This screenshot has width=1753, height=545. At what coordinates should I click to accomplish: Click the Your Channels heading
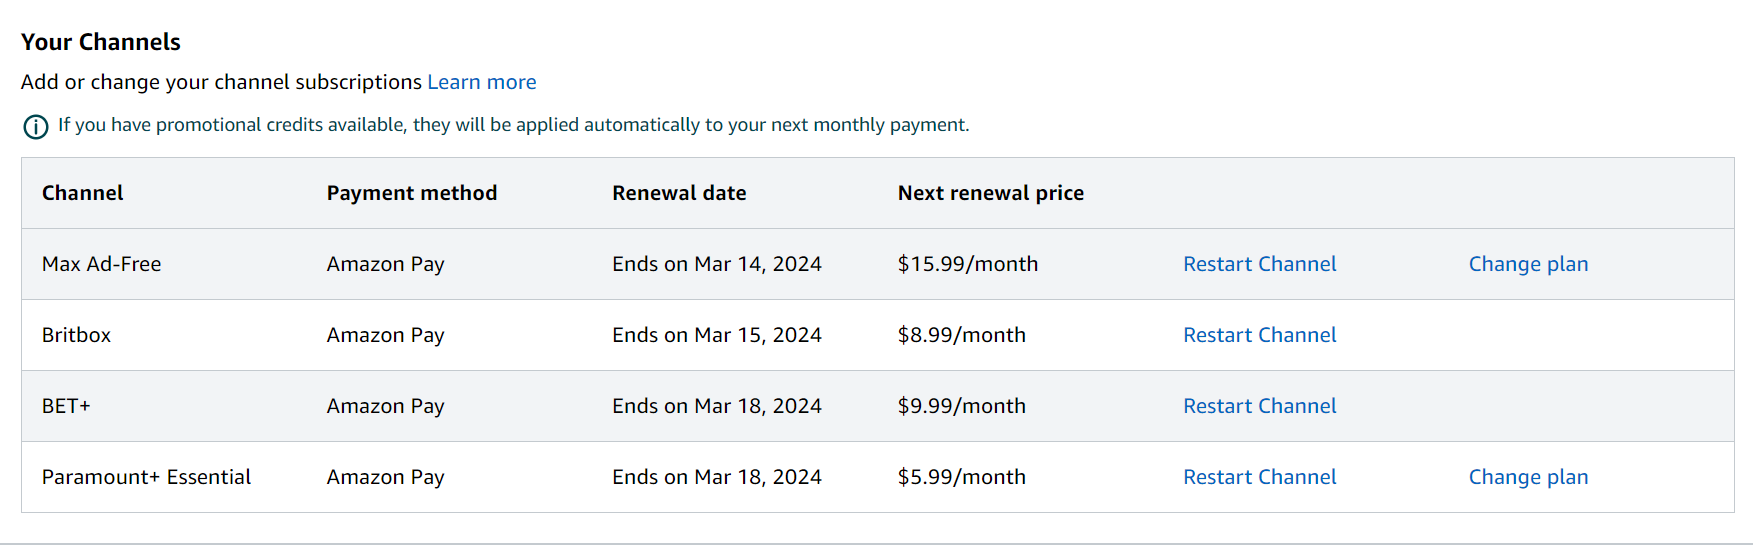click(x=100, y=42)
